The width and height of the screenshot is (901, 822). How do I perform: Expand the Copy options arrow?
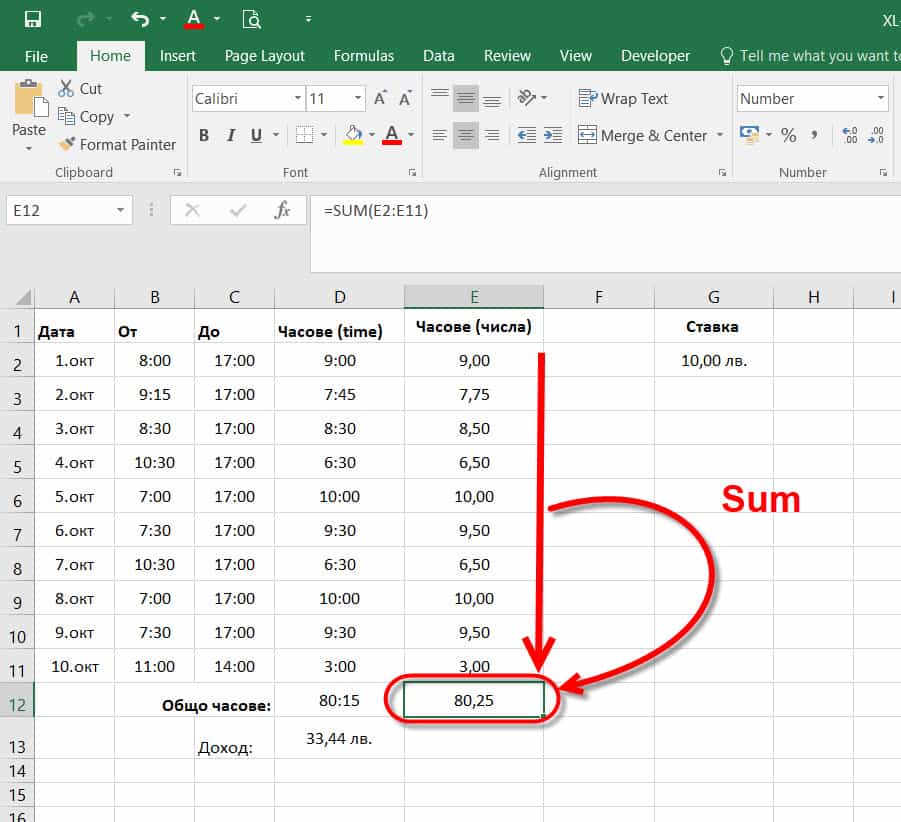coord(127,117)
